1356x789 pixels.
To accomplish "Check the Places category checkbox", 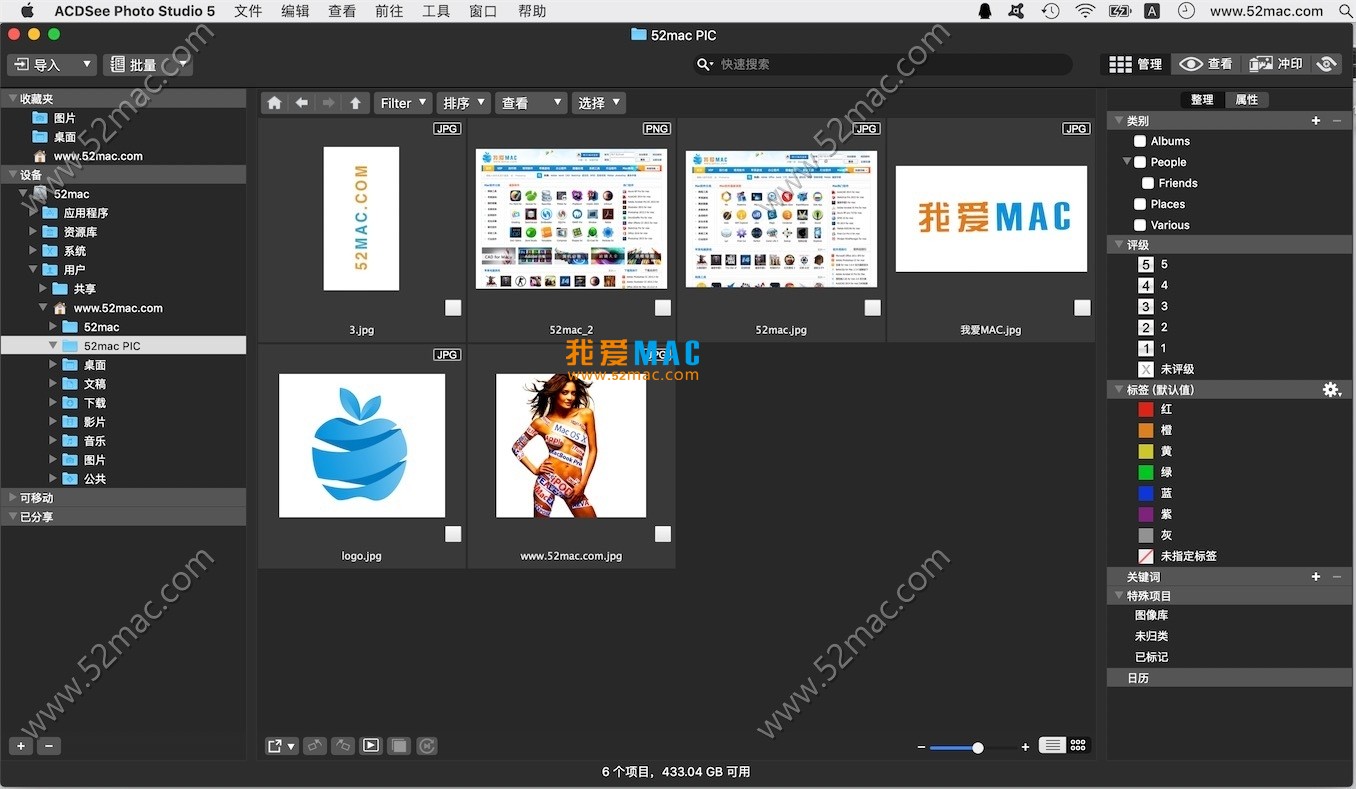I will [x=1140, y=204].
